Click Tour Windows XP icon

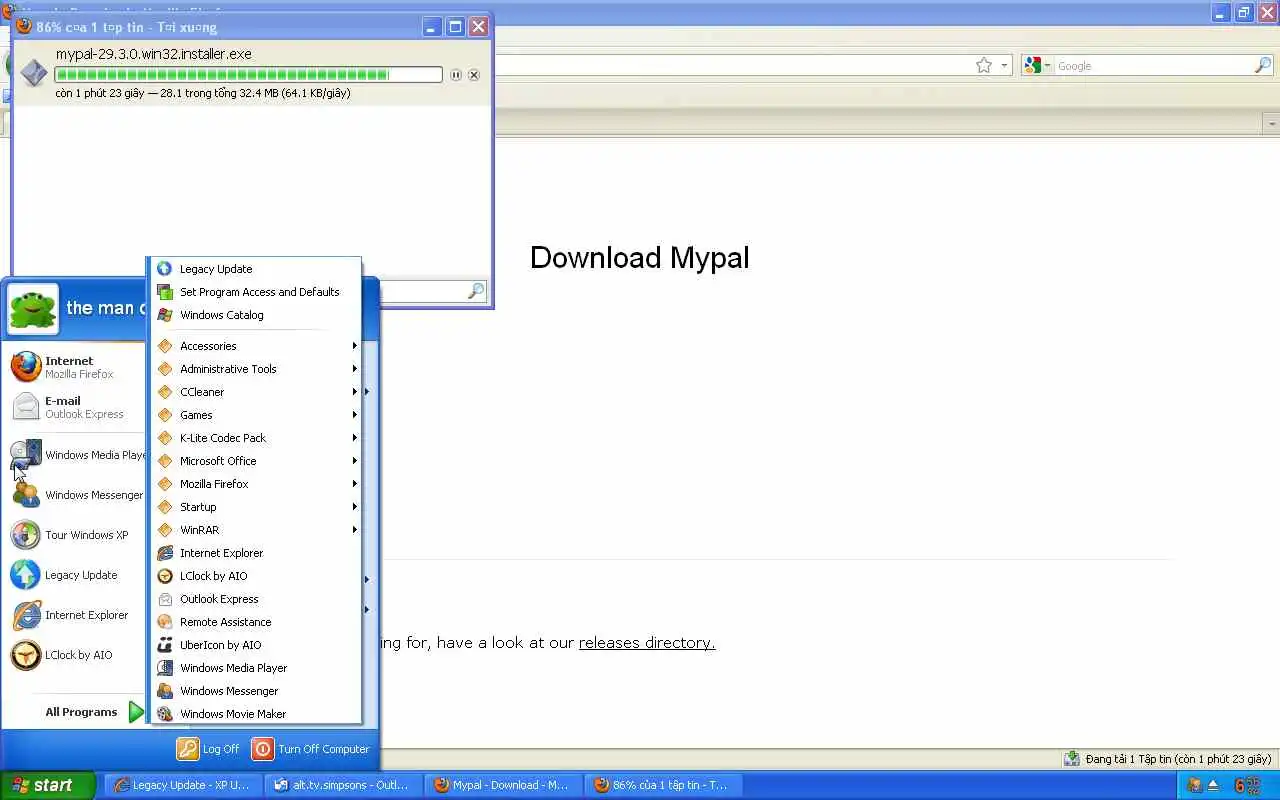[26, 535]
